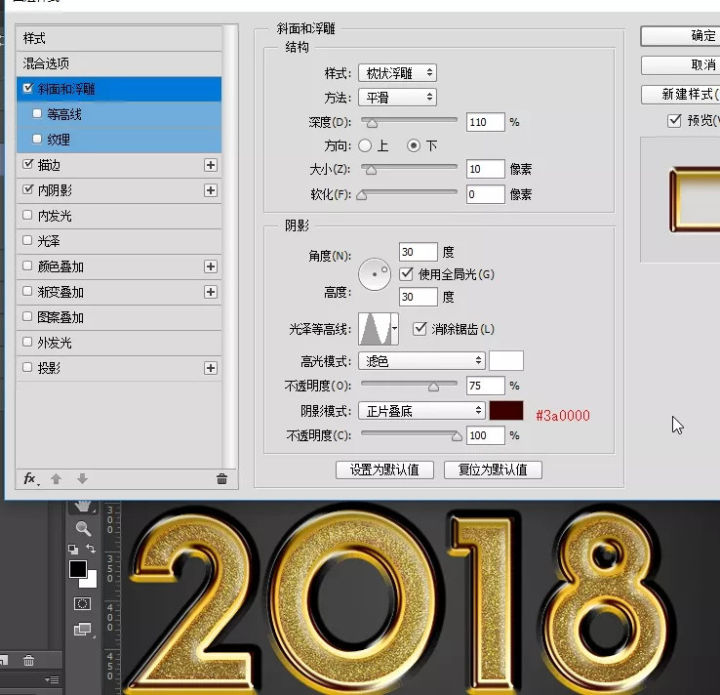Viewport: 720px width, 695px height.
Task: Click the 大小 size slider track
Action: click(409, 167)
